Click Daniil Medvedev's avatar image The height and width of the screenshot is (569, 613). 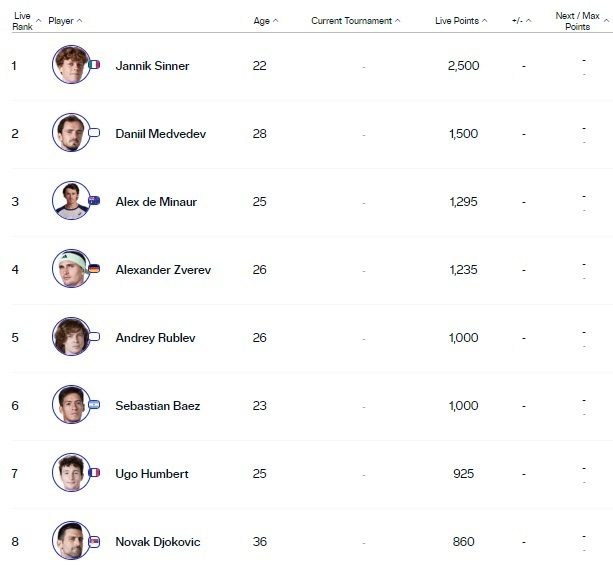click(x=70, y=133)
